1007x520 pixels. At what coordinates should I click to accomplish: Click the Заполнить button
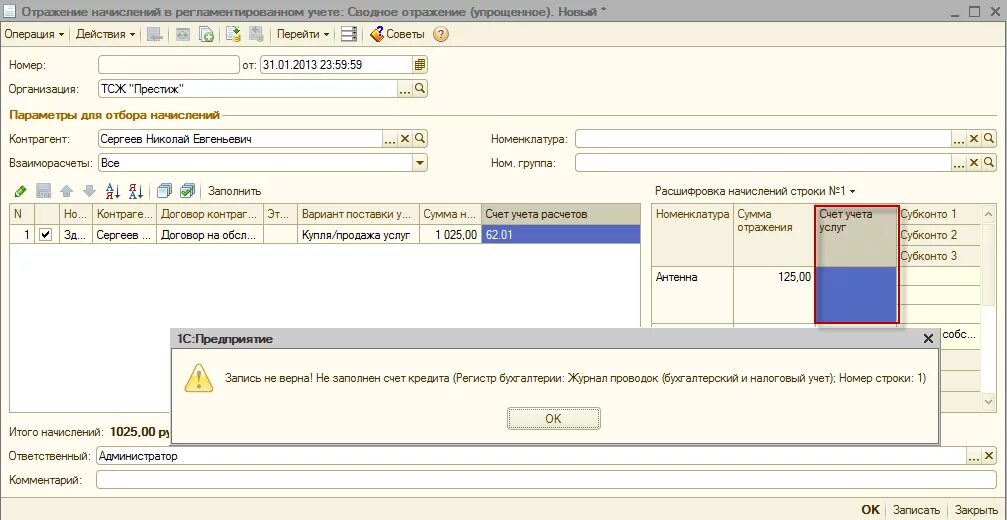[x=234, y=191]
